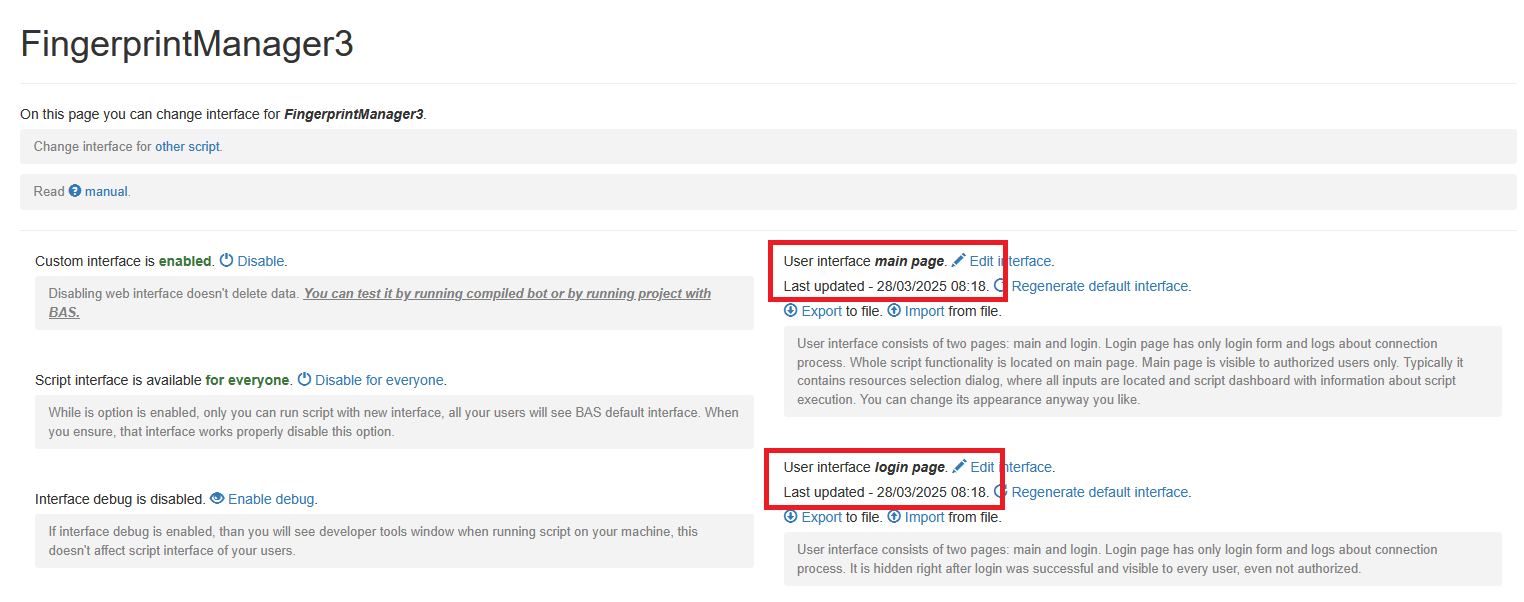Click the power icon next to Disable custom interface
Screen dimensions: 1524x602
(226, 260)
